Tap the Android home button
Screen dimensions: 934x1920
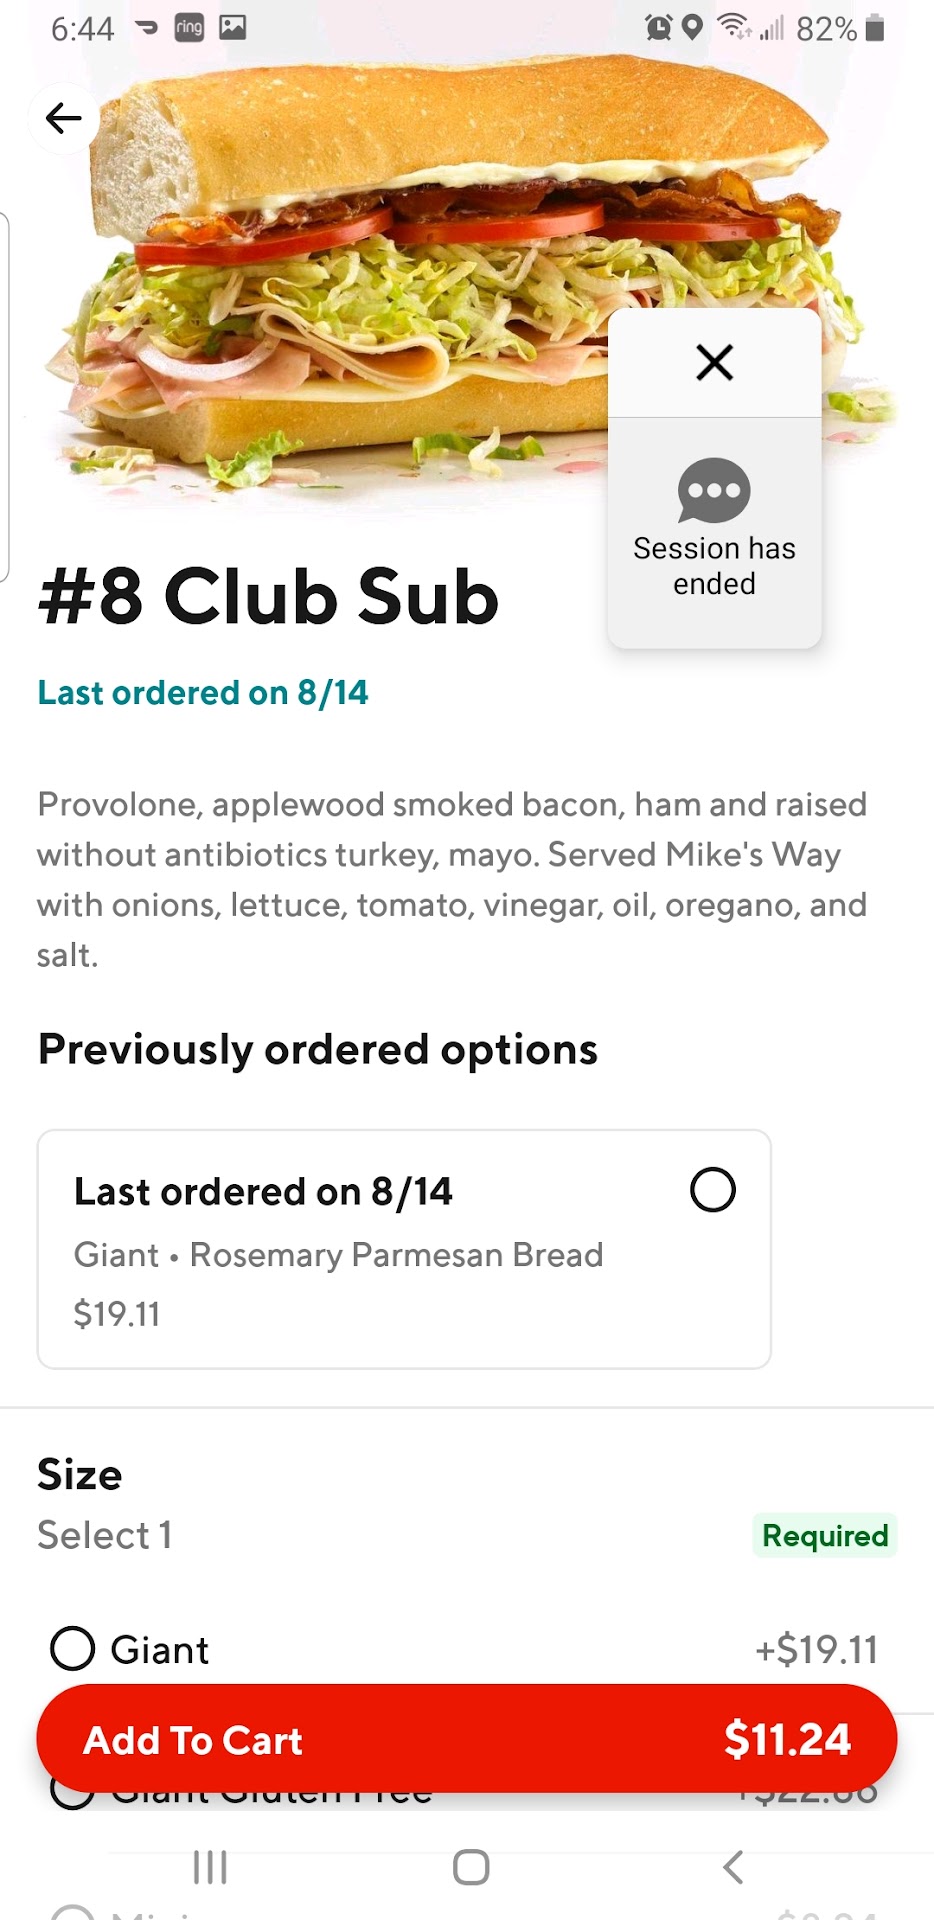[470, 1866]
